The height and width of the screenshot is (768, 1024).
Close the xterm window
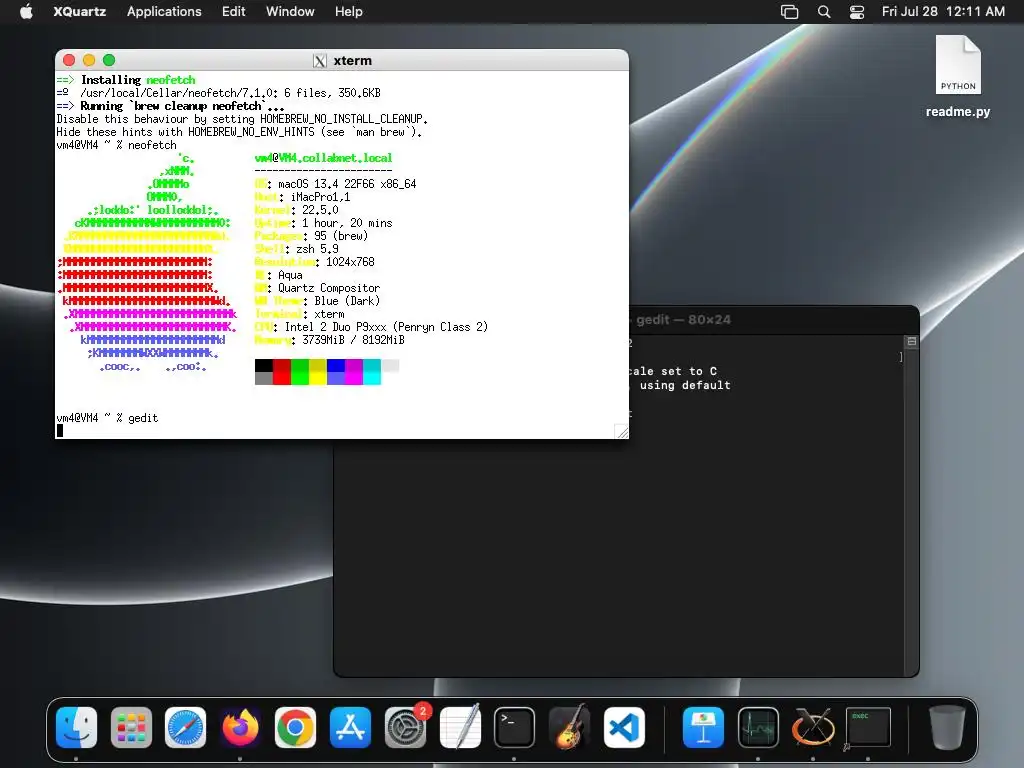click(x=69, y=60)
